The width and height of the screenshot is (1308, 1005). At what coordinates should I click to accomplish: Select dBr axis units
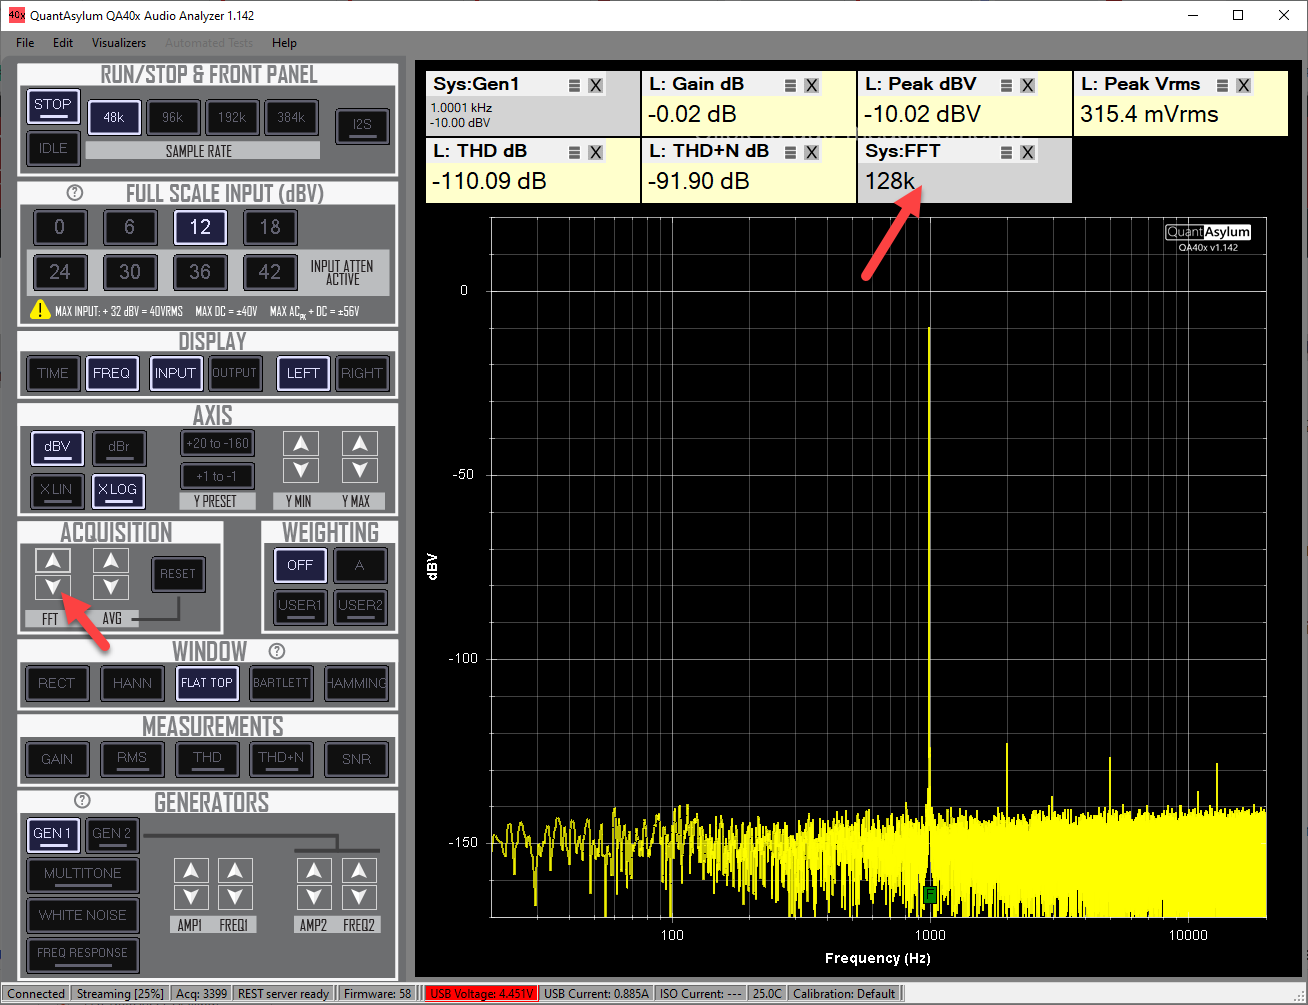(x=119, y=447)
